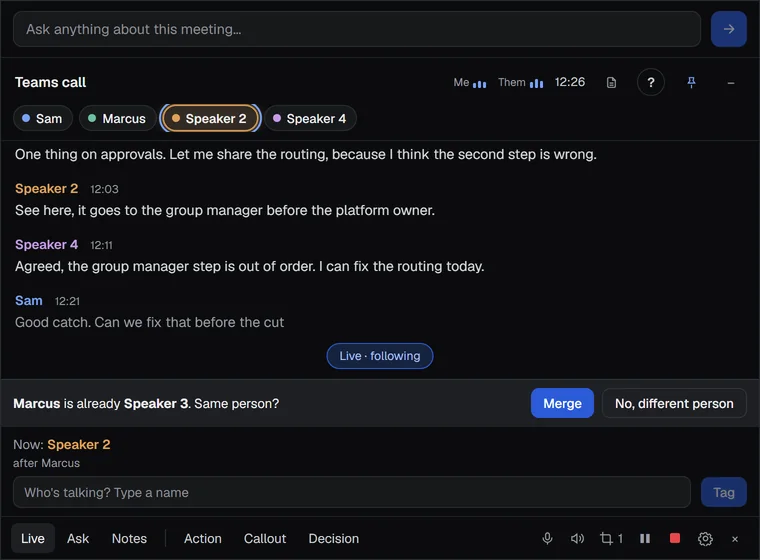The image size is (760, 560).
Task: Click the Live · following pill
Action: point(380,356)
